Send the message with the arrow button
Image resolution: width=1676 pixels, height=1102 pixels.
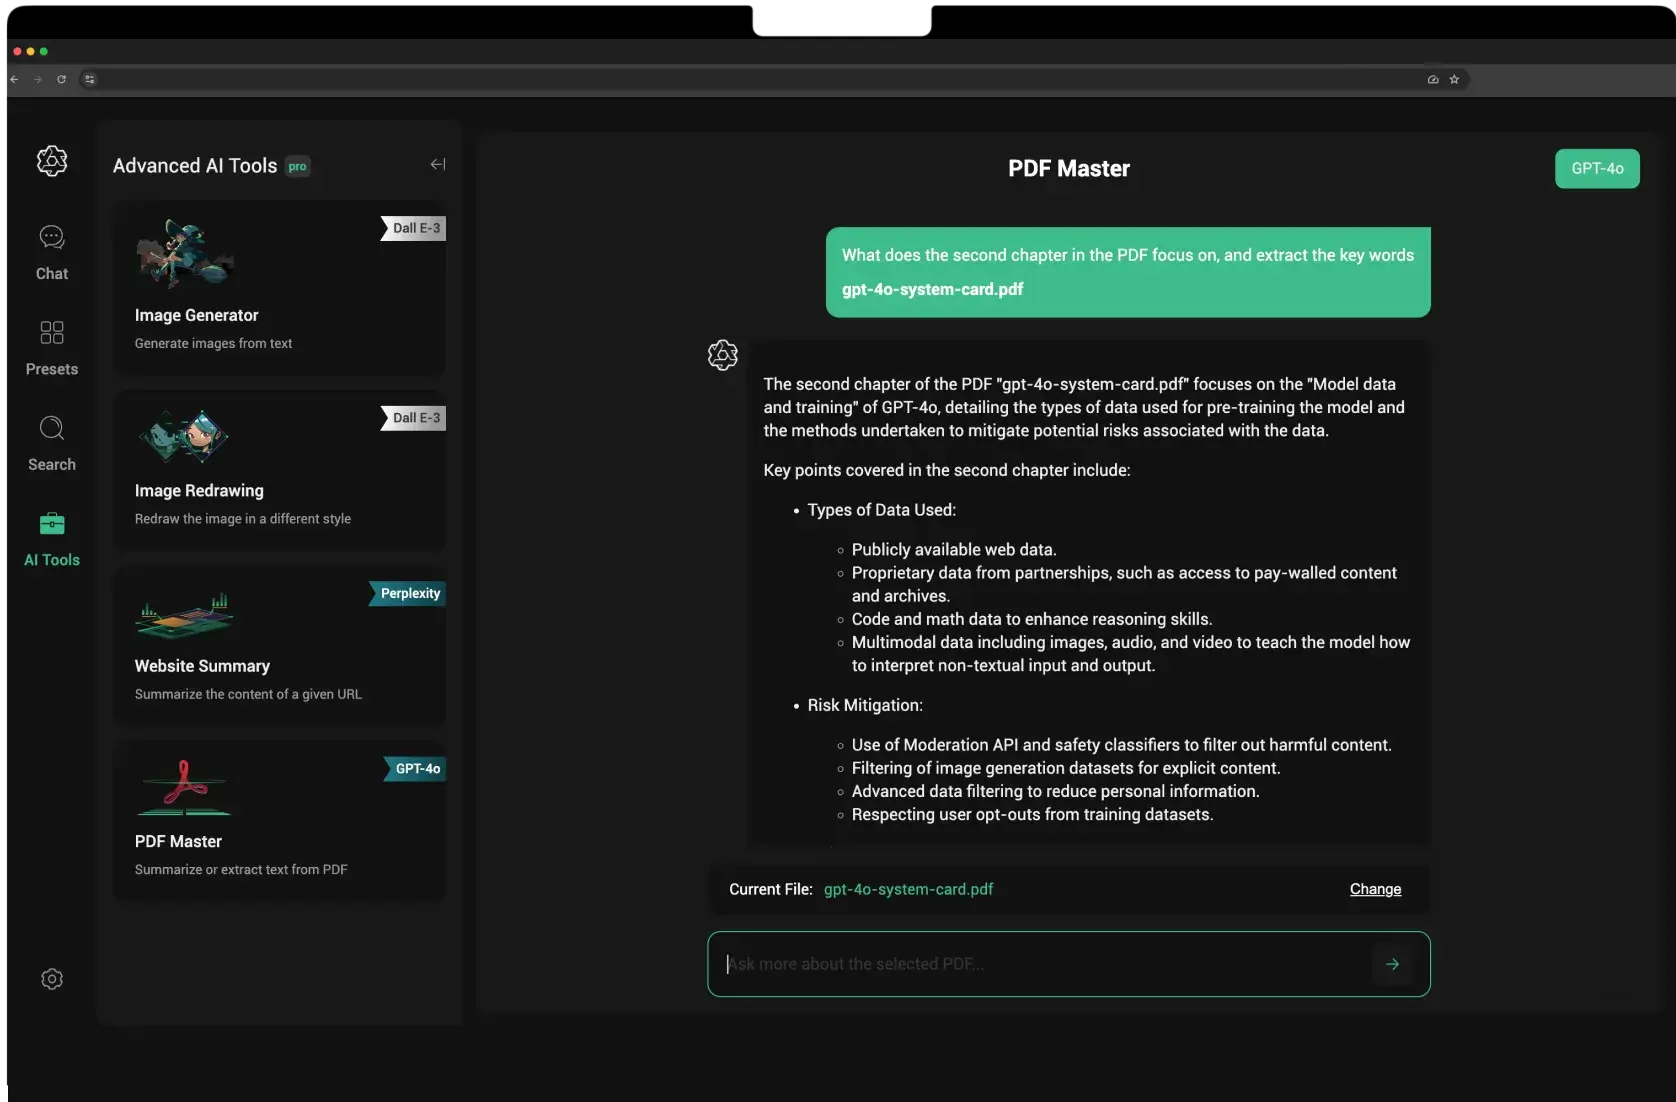(1392, 964)
